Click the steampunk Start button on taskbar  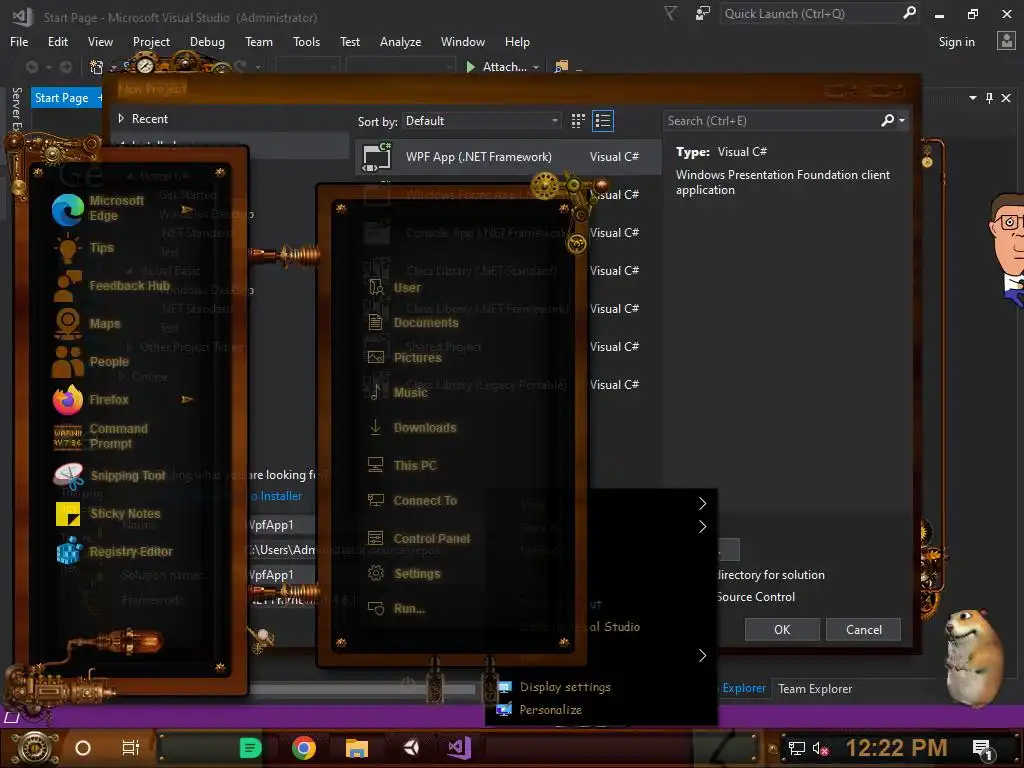point(35,748)
